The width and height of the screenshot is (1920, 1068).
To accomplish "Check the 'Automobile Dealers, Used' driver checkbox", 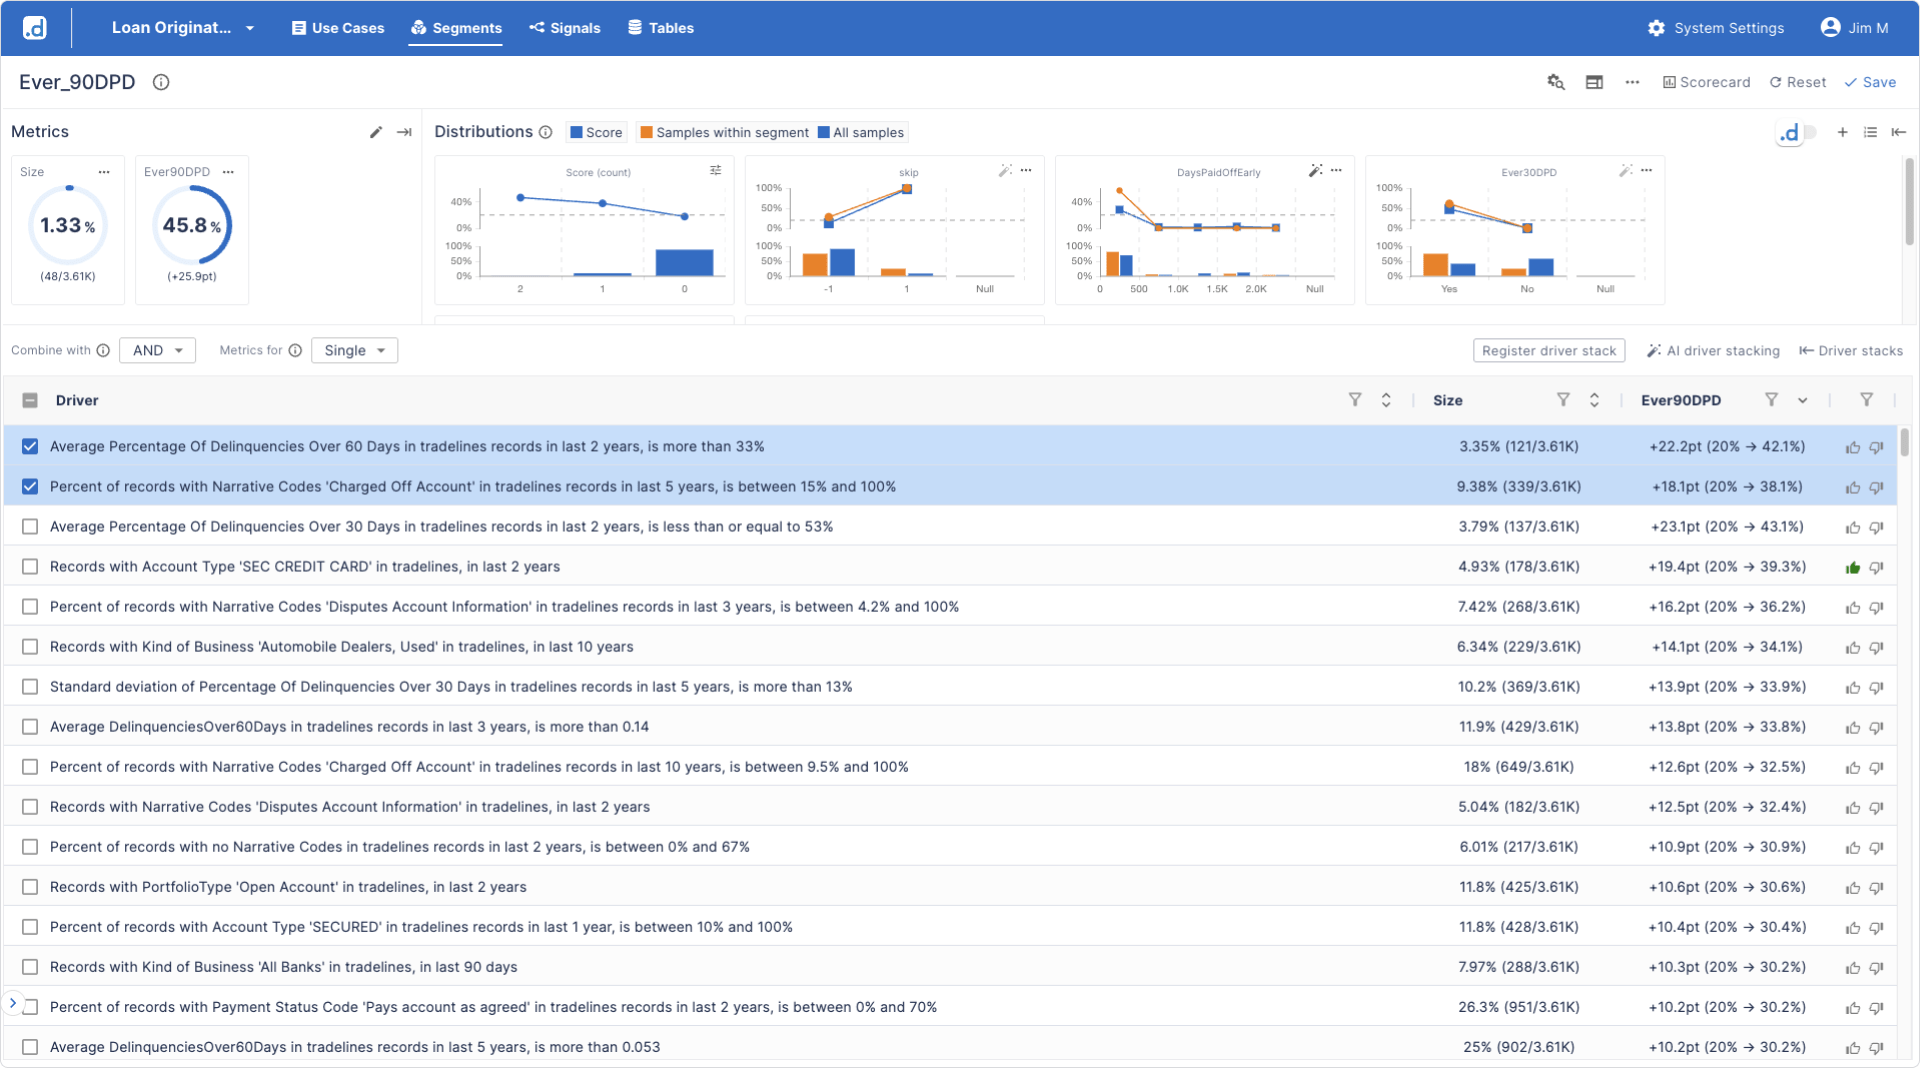I will click(30, 647).
